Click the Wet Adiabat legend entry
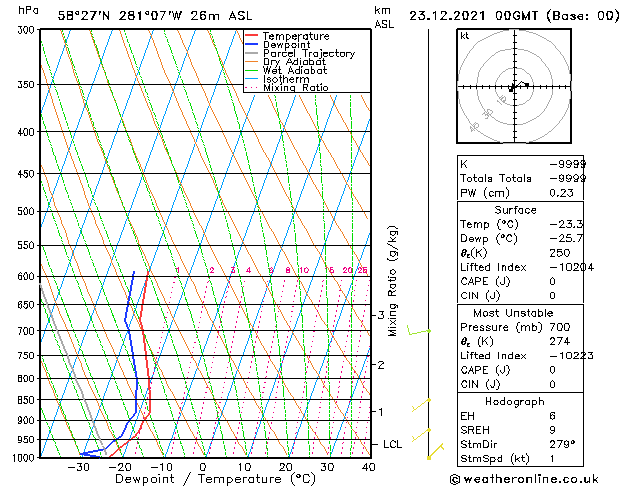Image resolution: width=629 pixels, height=486 pixels. point(296,71)
